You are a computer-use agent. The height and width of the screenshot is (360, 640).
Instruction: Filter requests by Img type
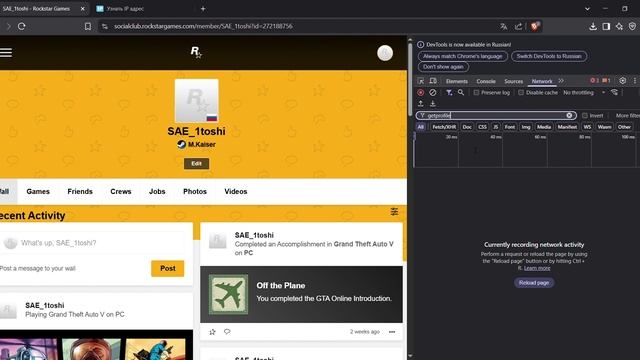pos(526,127)
